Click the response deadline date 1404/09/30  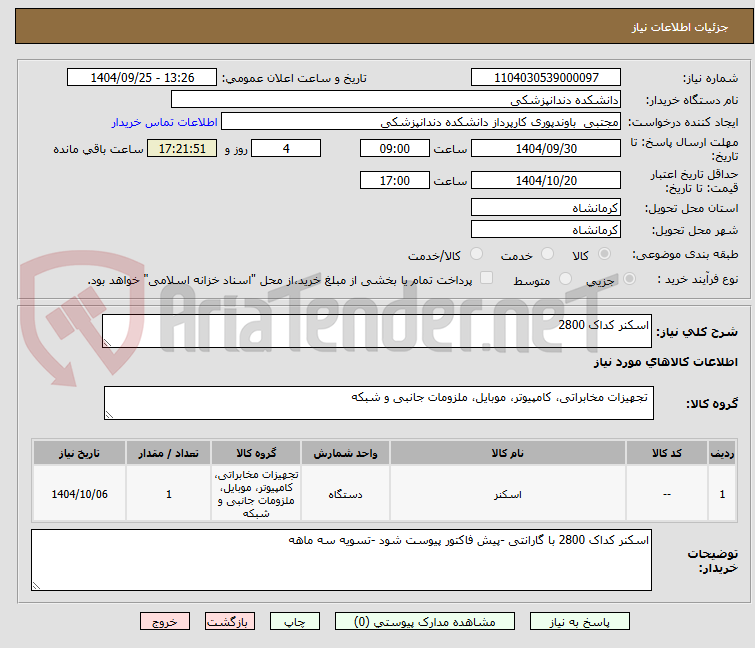coord(546,148)
